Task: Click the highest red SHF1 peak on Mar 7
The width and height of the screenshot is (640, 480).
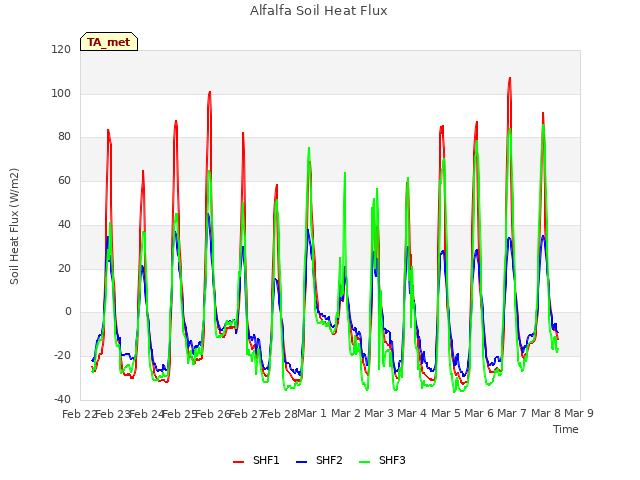Action: (510, 78)
